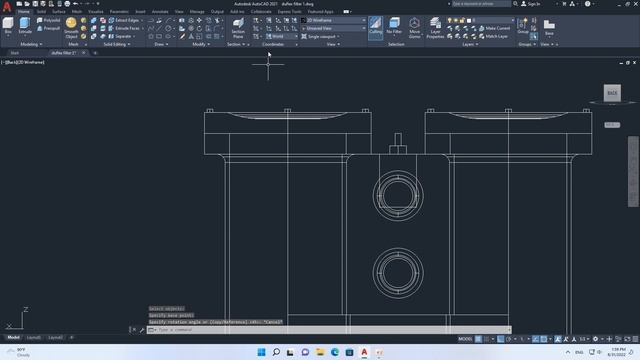Open the AutoCAD application menu logo
640x360 pixels.
(7, 7)
